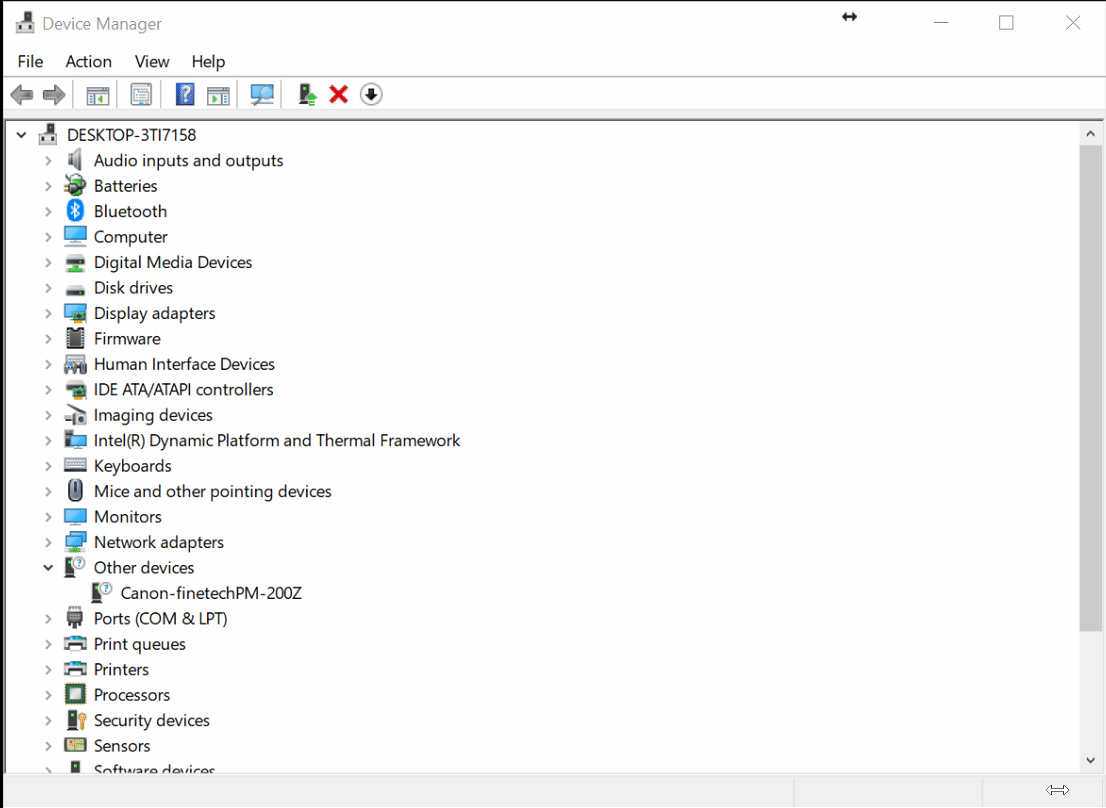The width and height of the screenshot is (1106, 808).
Task: Click unknown device icon beside Canon-finetechPM-200Z
Action: (102, 592)
